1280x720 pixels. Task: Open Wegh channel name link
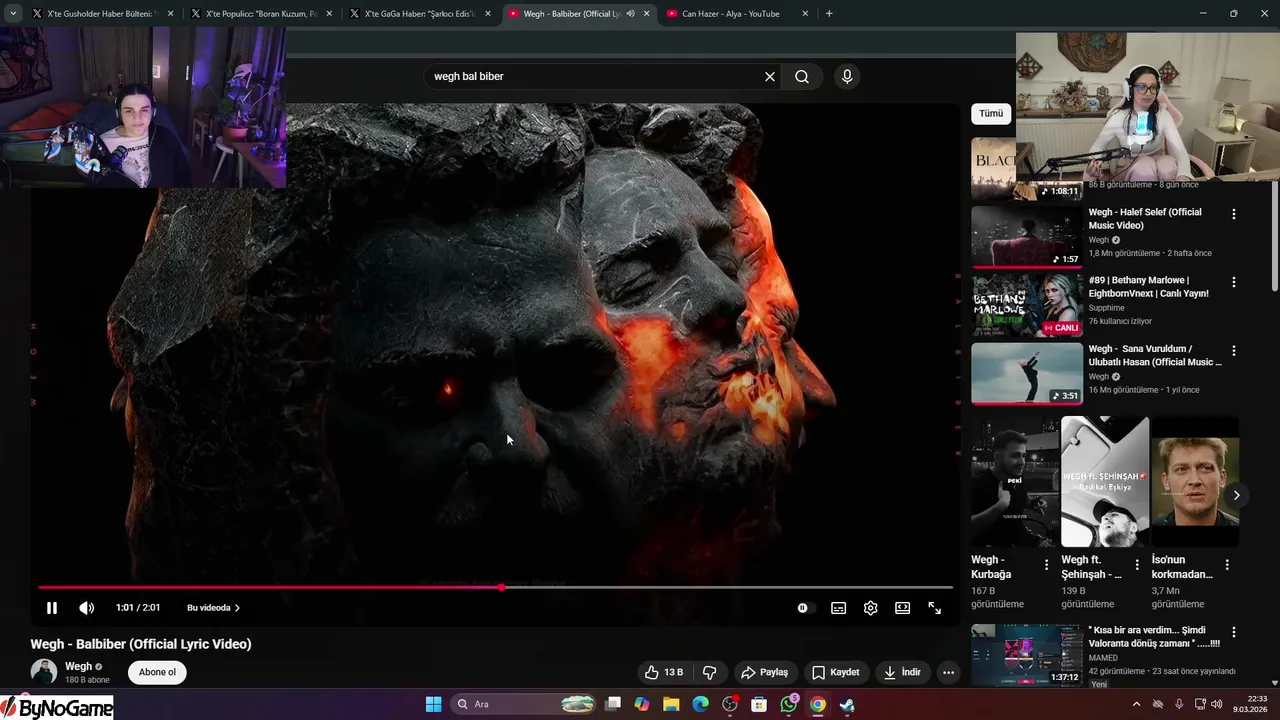[x=78, y=666]
